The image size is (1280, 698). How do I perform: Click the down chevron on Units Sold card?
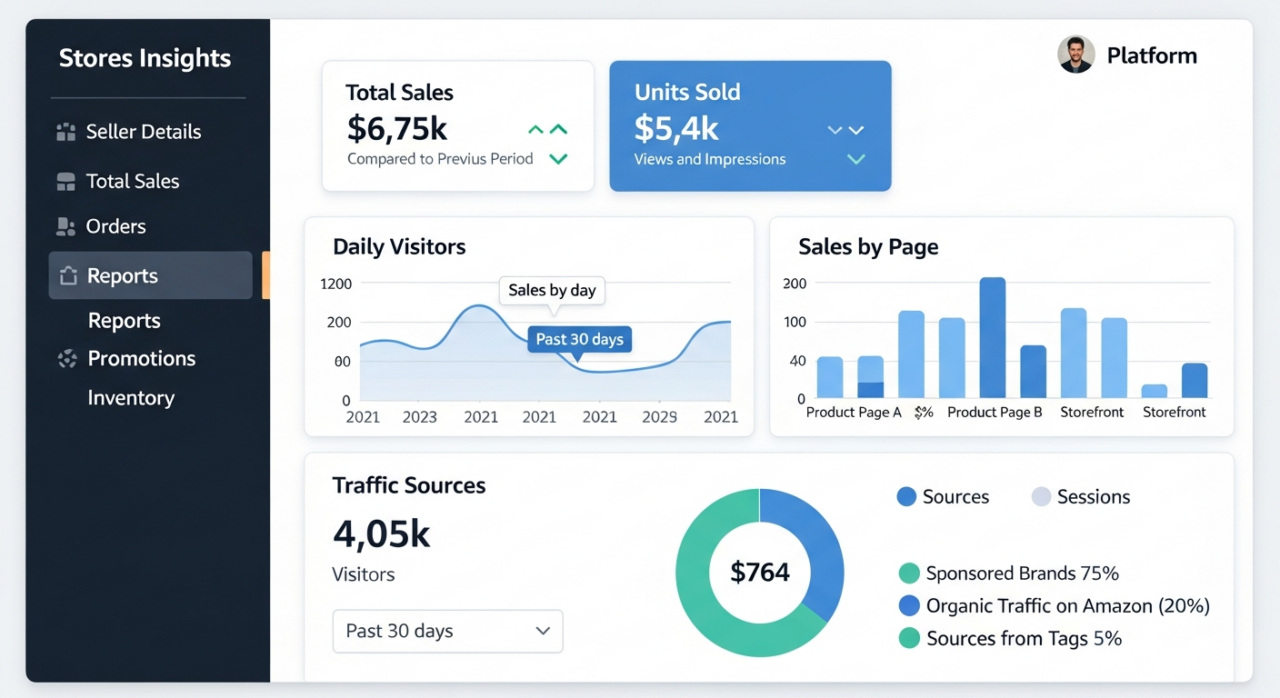[855, 159]
